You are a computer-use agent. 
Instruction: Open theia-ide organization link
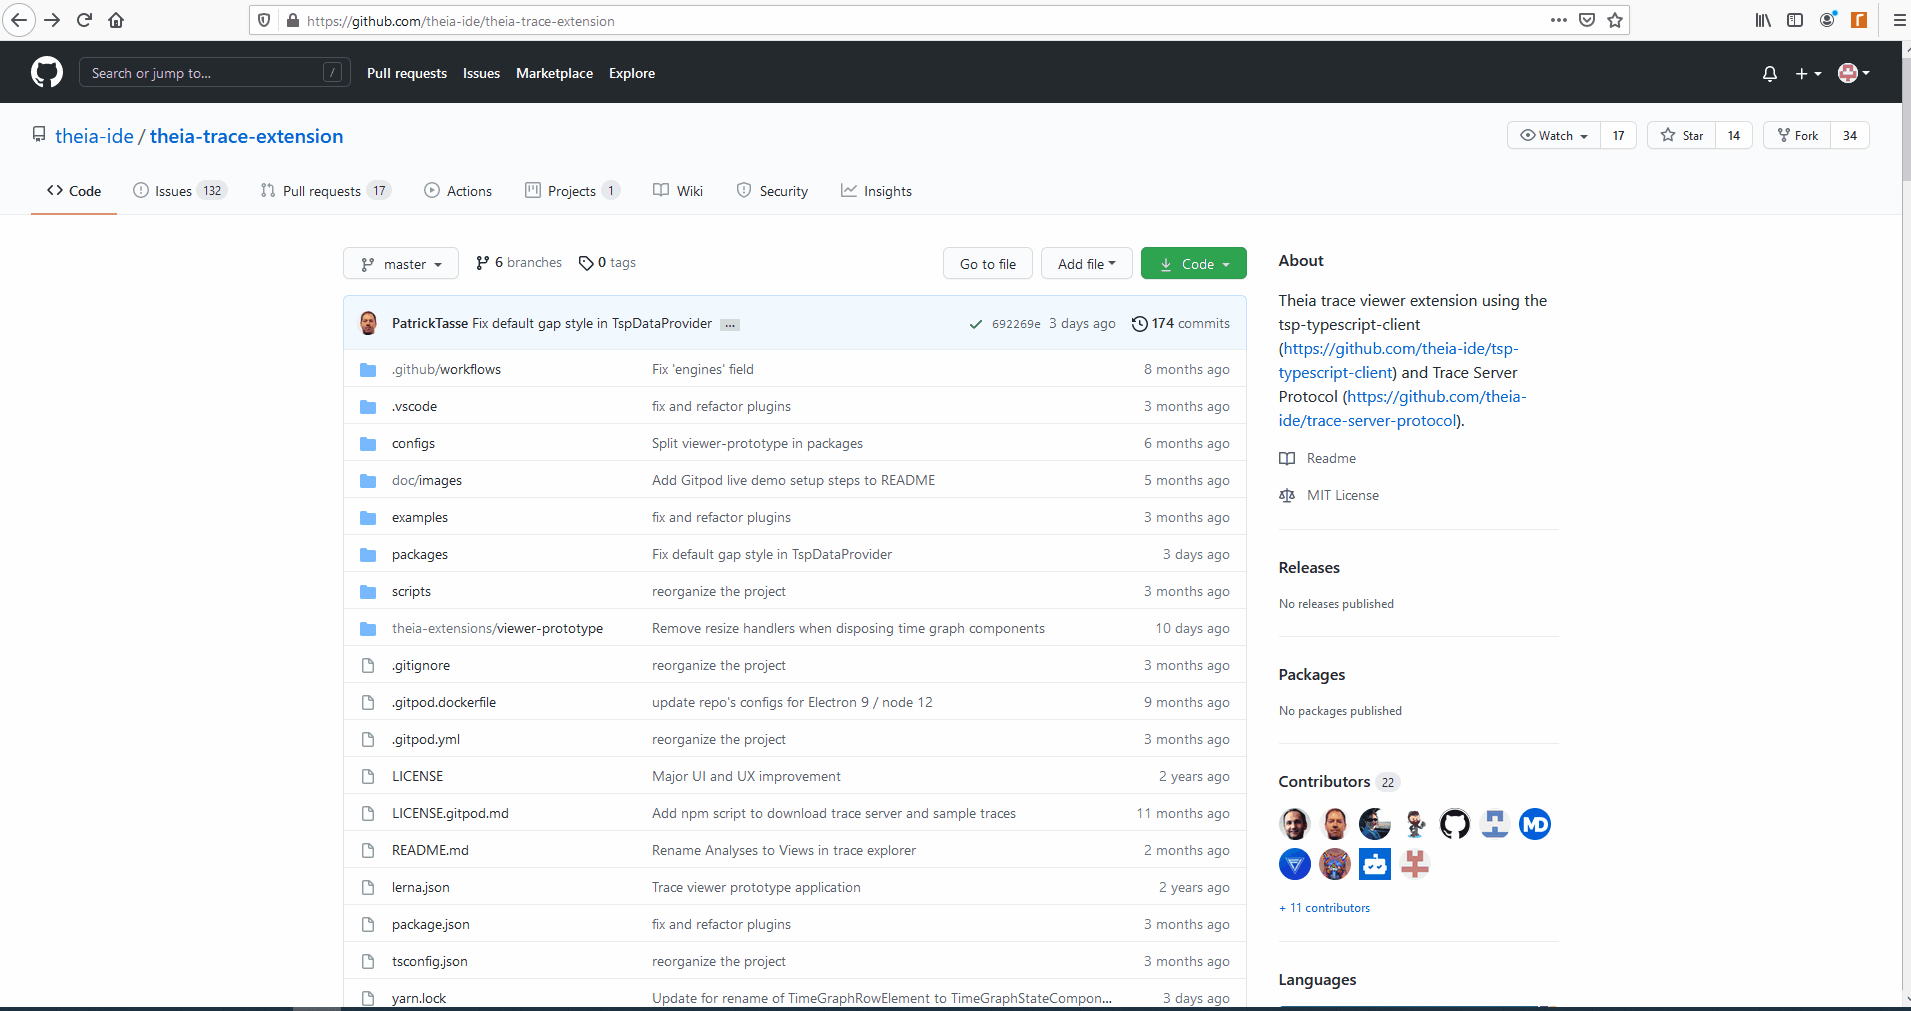pyautogui.click(x=94, y=136)
